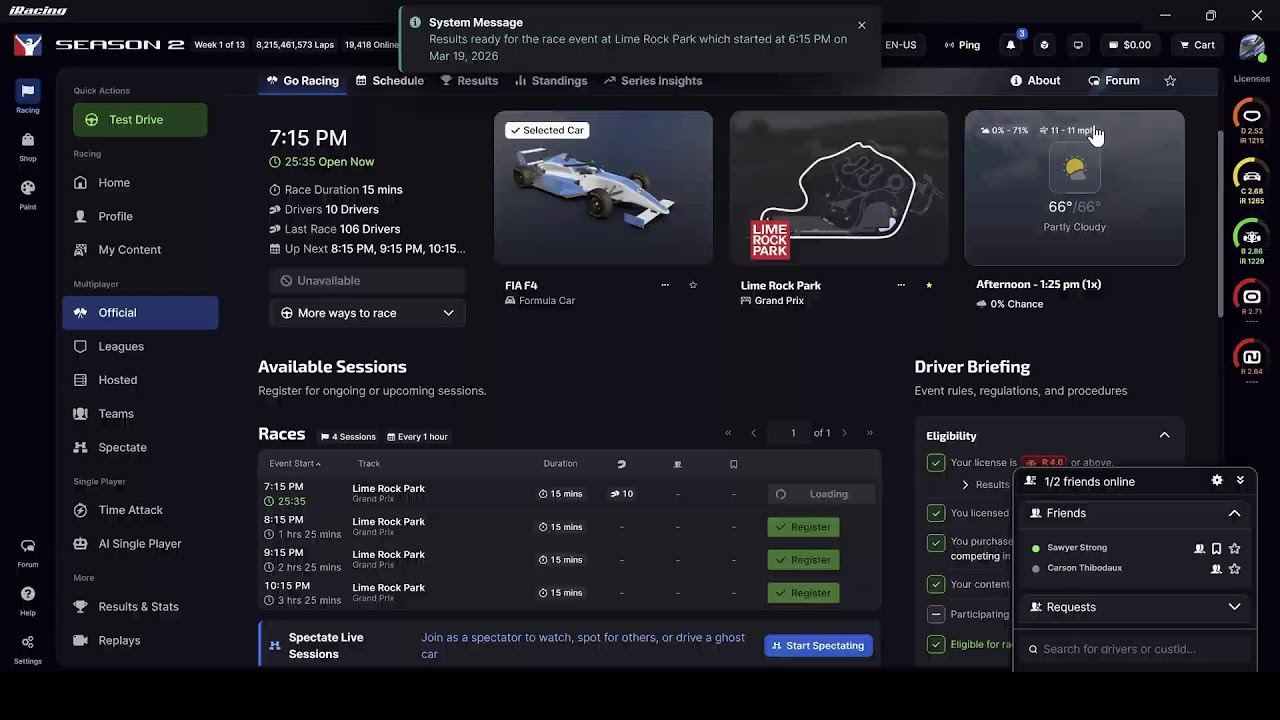The height and width of the screenshot is (720, 1280).
Task: Minimize the friends panel with double chevron
Action: pos(1240,481)
